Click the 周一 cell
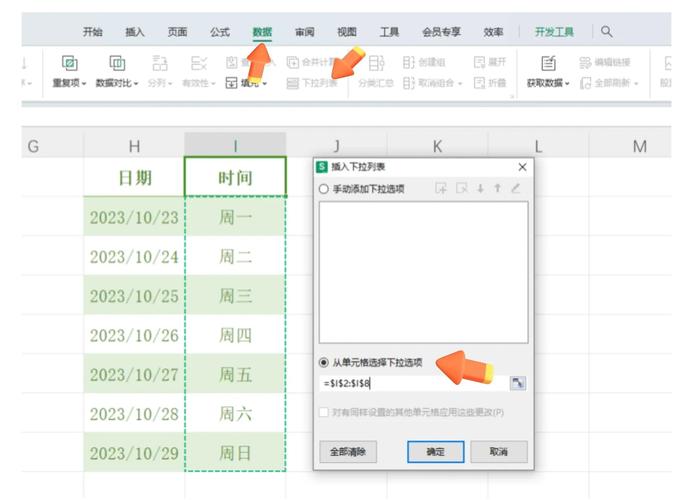Viewport: 693px width, 500px height. 235,217
